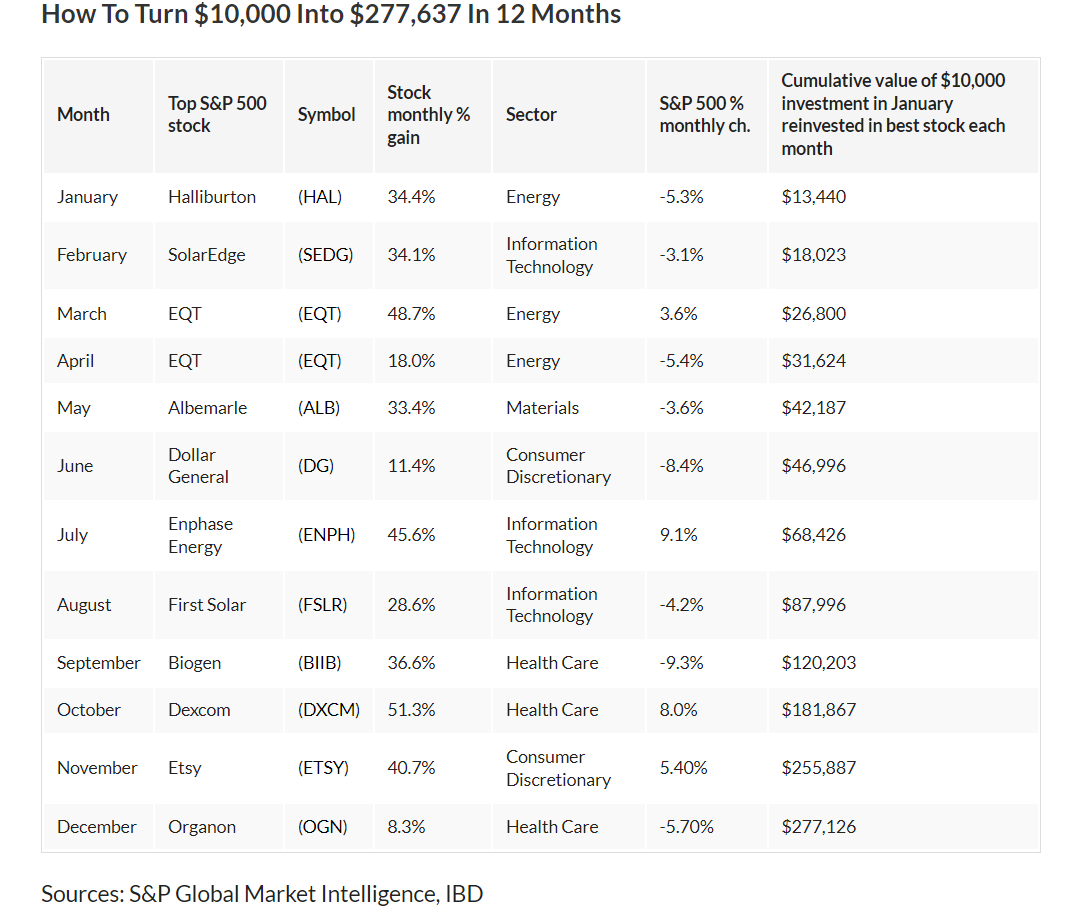The image size is (1086, 923).
Task: Click the $277,126 December cumulative value
Action: pos(818,827)
